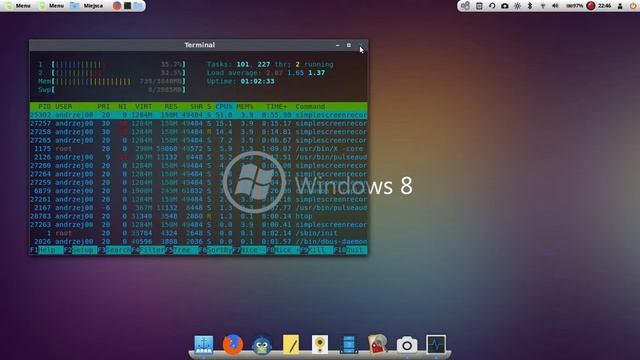Click F9 Kill in htop bar
640x360 pixels.
[x=317, y=250]
